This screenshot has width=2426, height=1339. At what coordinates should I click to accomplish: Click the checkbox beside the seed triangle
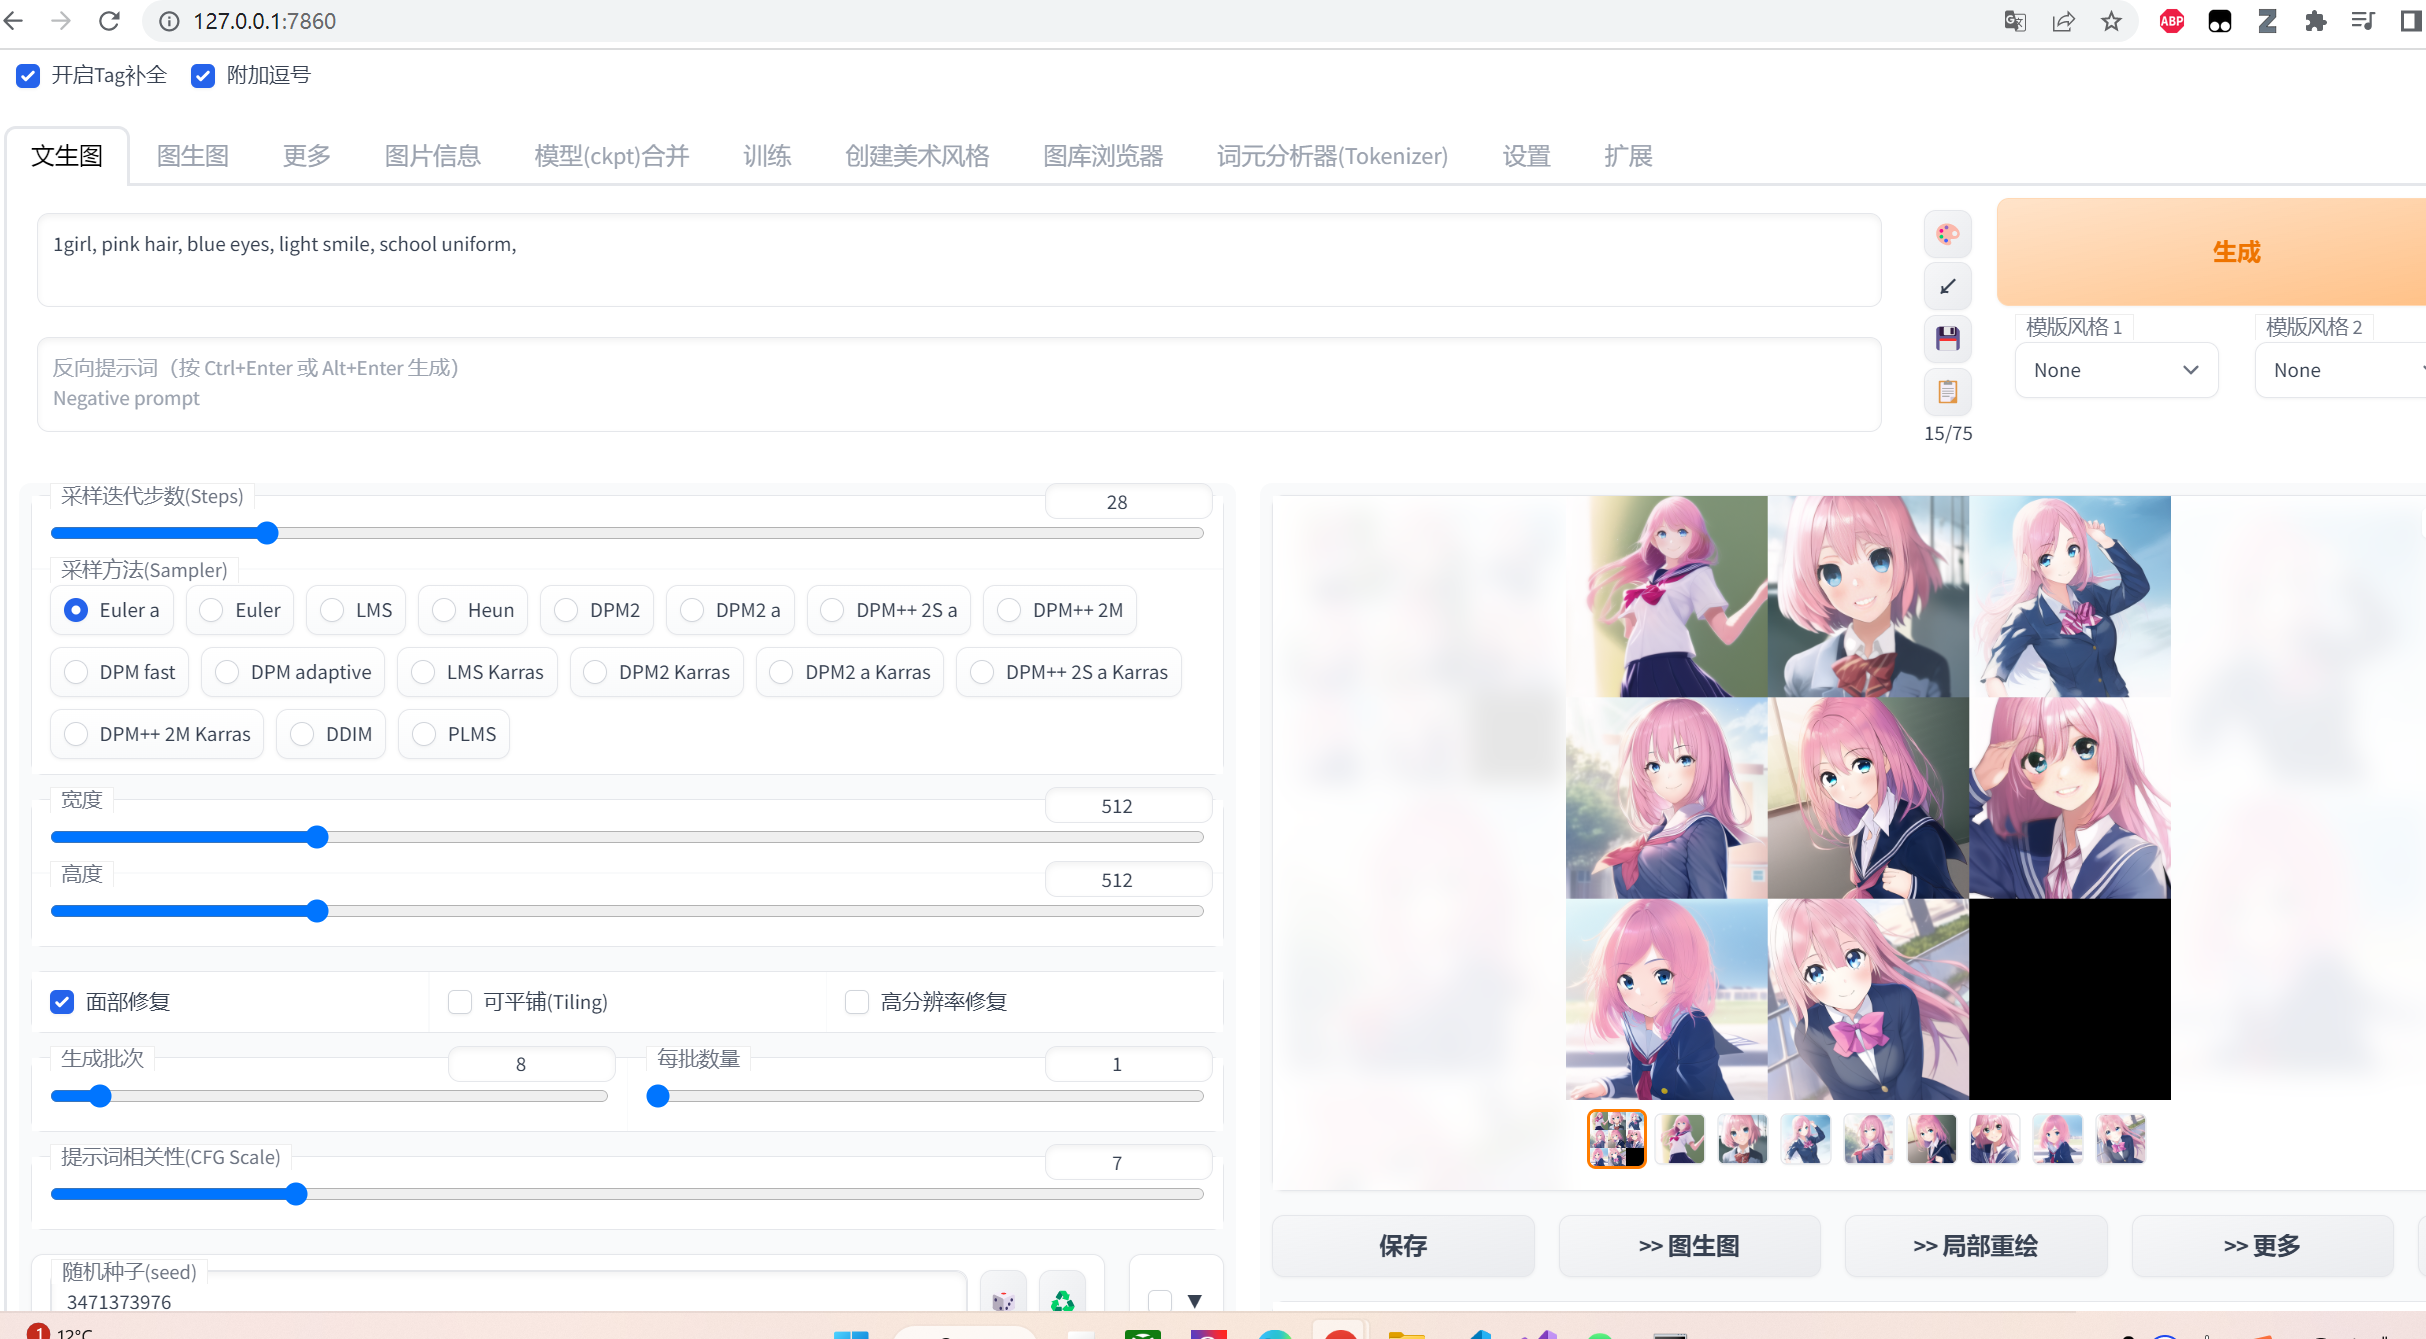tap(1160, 1301)
